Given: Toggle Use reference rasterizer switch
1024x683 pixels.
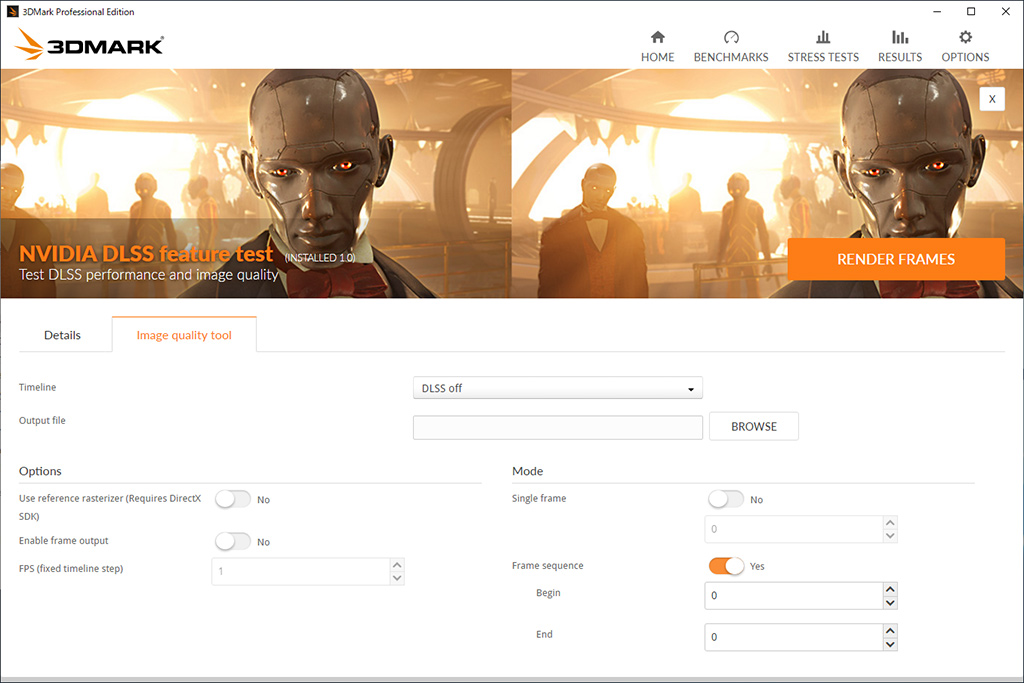Looking at the screenshot, I should (x=232, y=500).
